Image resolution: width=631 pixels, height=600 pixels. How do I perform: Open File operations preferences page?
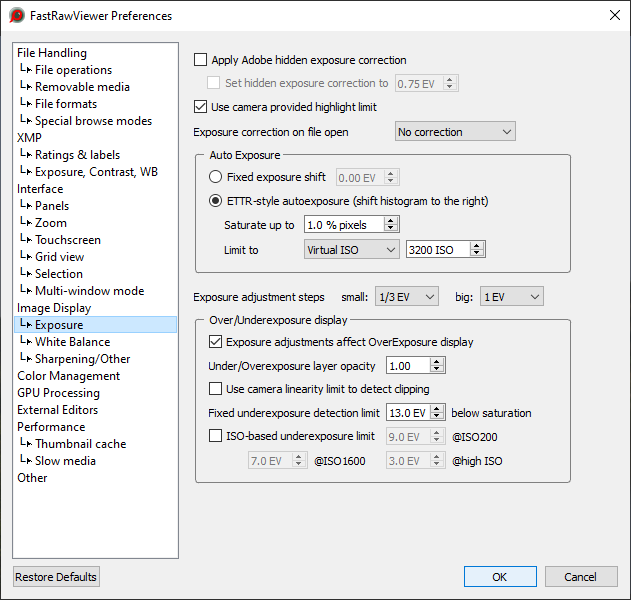[73, 70]
